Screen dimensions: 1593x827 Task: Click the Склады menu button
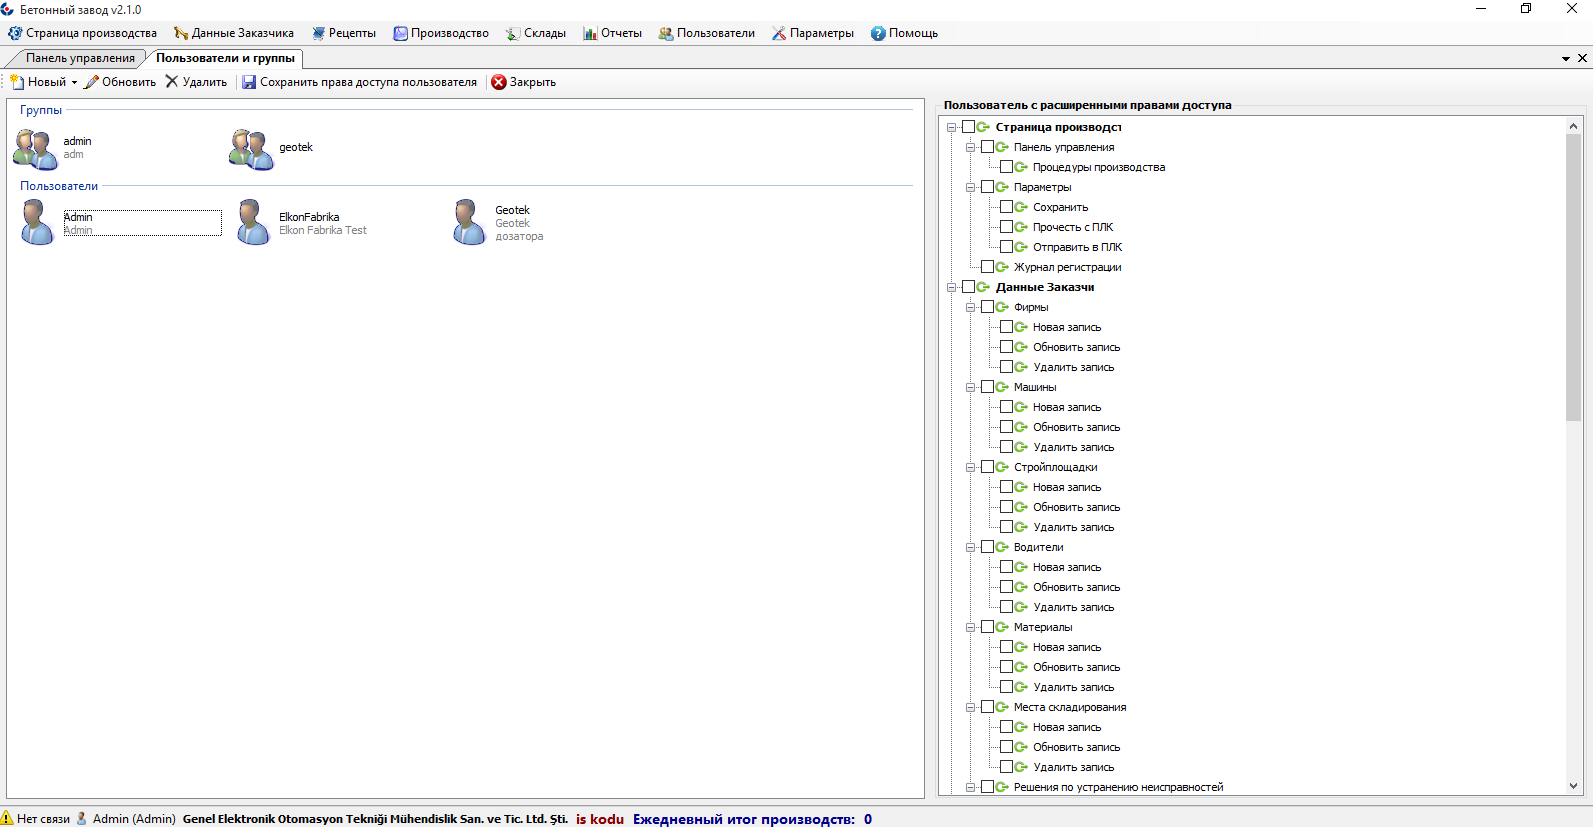coord(536,33)
